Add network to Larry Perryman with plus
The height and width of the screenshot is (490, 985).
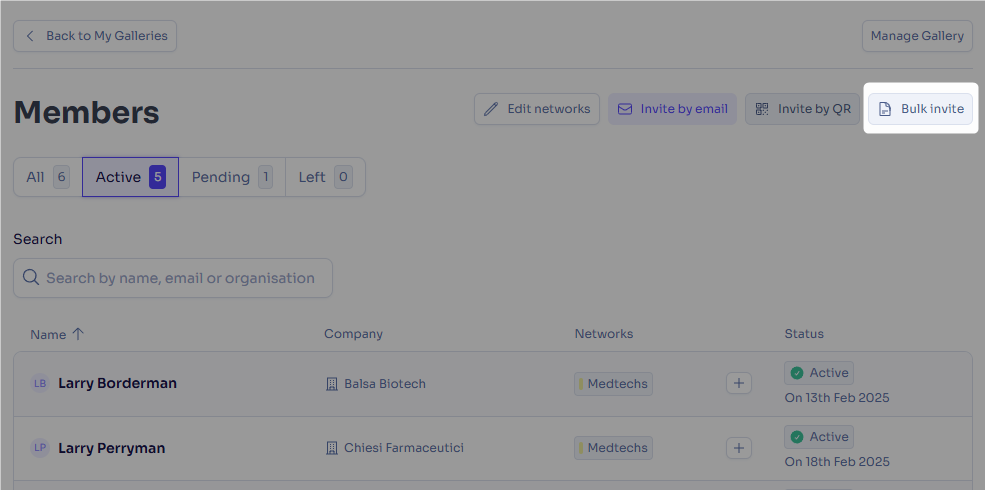pyautogui.click(x=739, y=448)
